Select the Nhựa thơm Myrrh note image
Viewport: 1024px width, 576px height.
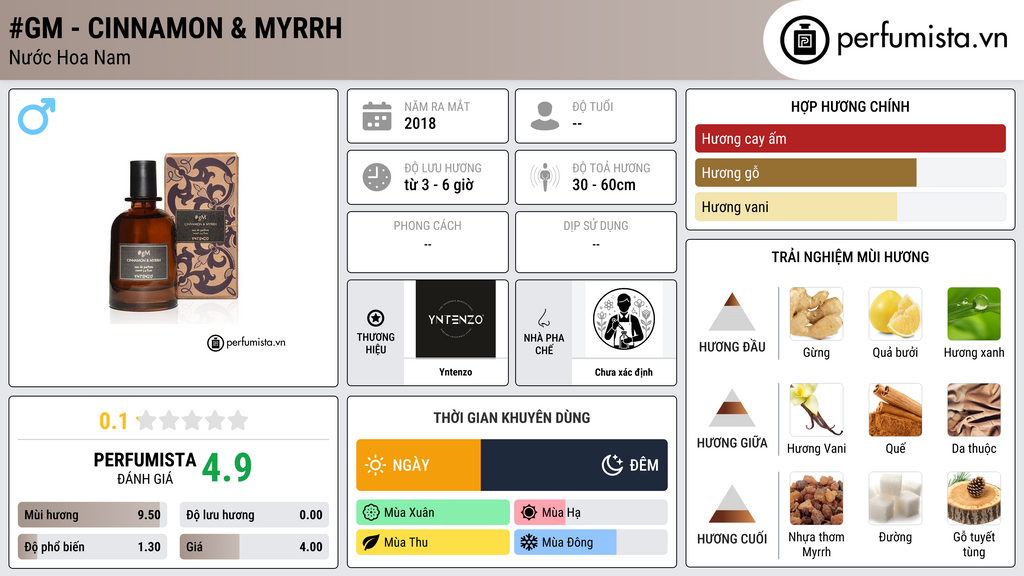816,499
